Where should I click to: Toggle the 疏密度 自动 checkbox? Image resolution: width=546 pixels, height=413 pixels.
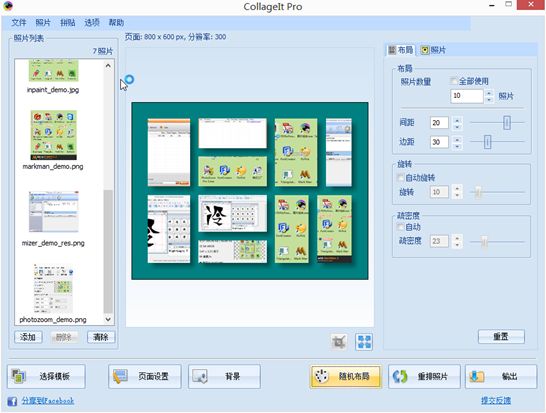[x=400, y=227]
